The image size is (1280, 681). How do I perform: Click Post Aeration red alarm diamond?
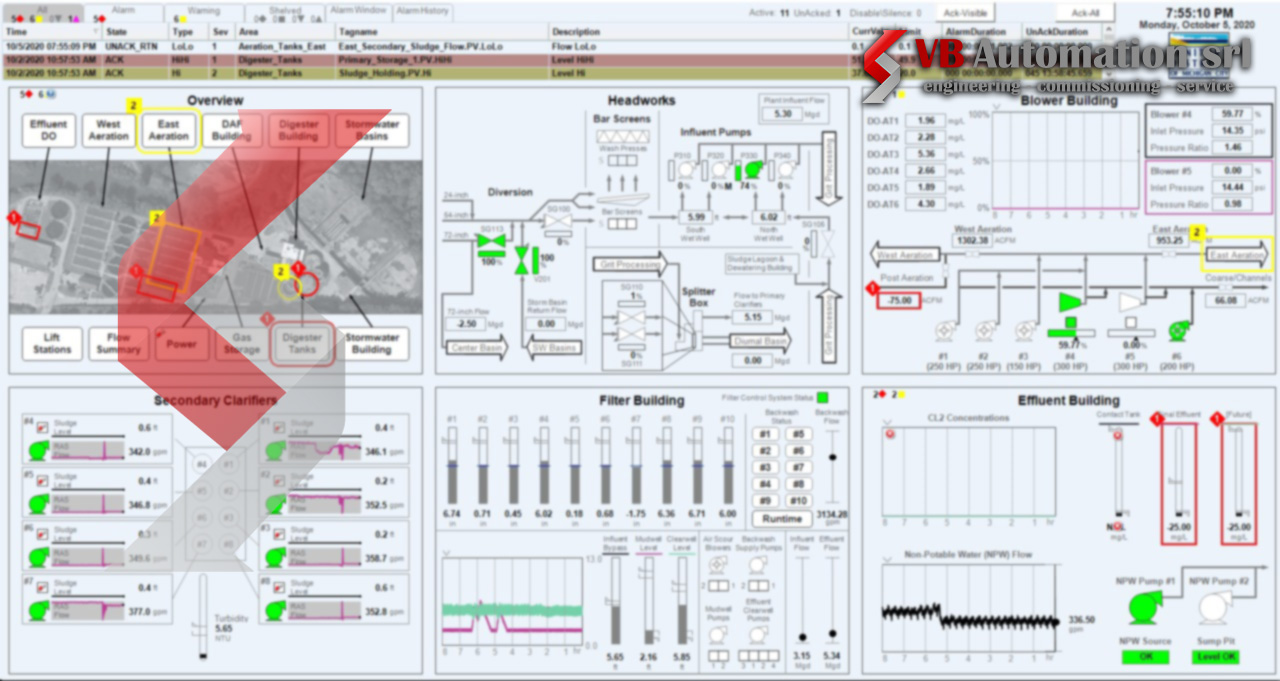[x=872, y=288]
